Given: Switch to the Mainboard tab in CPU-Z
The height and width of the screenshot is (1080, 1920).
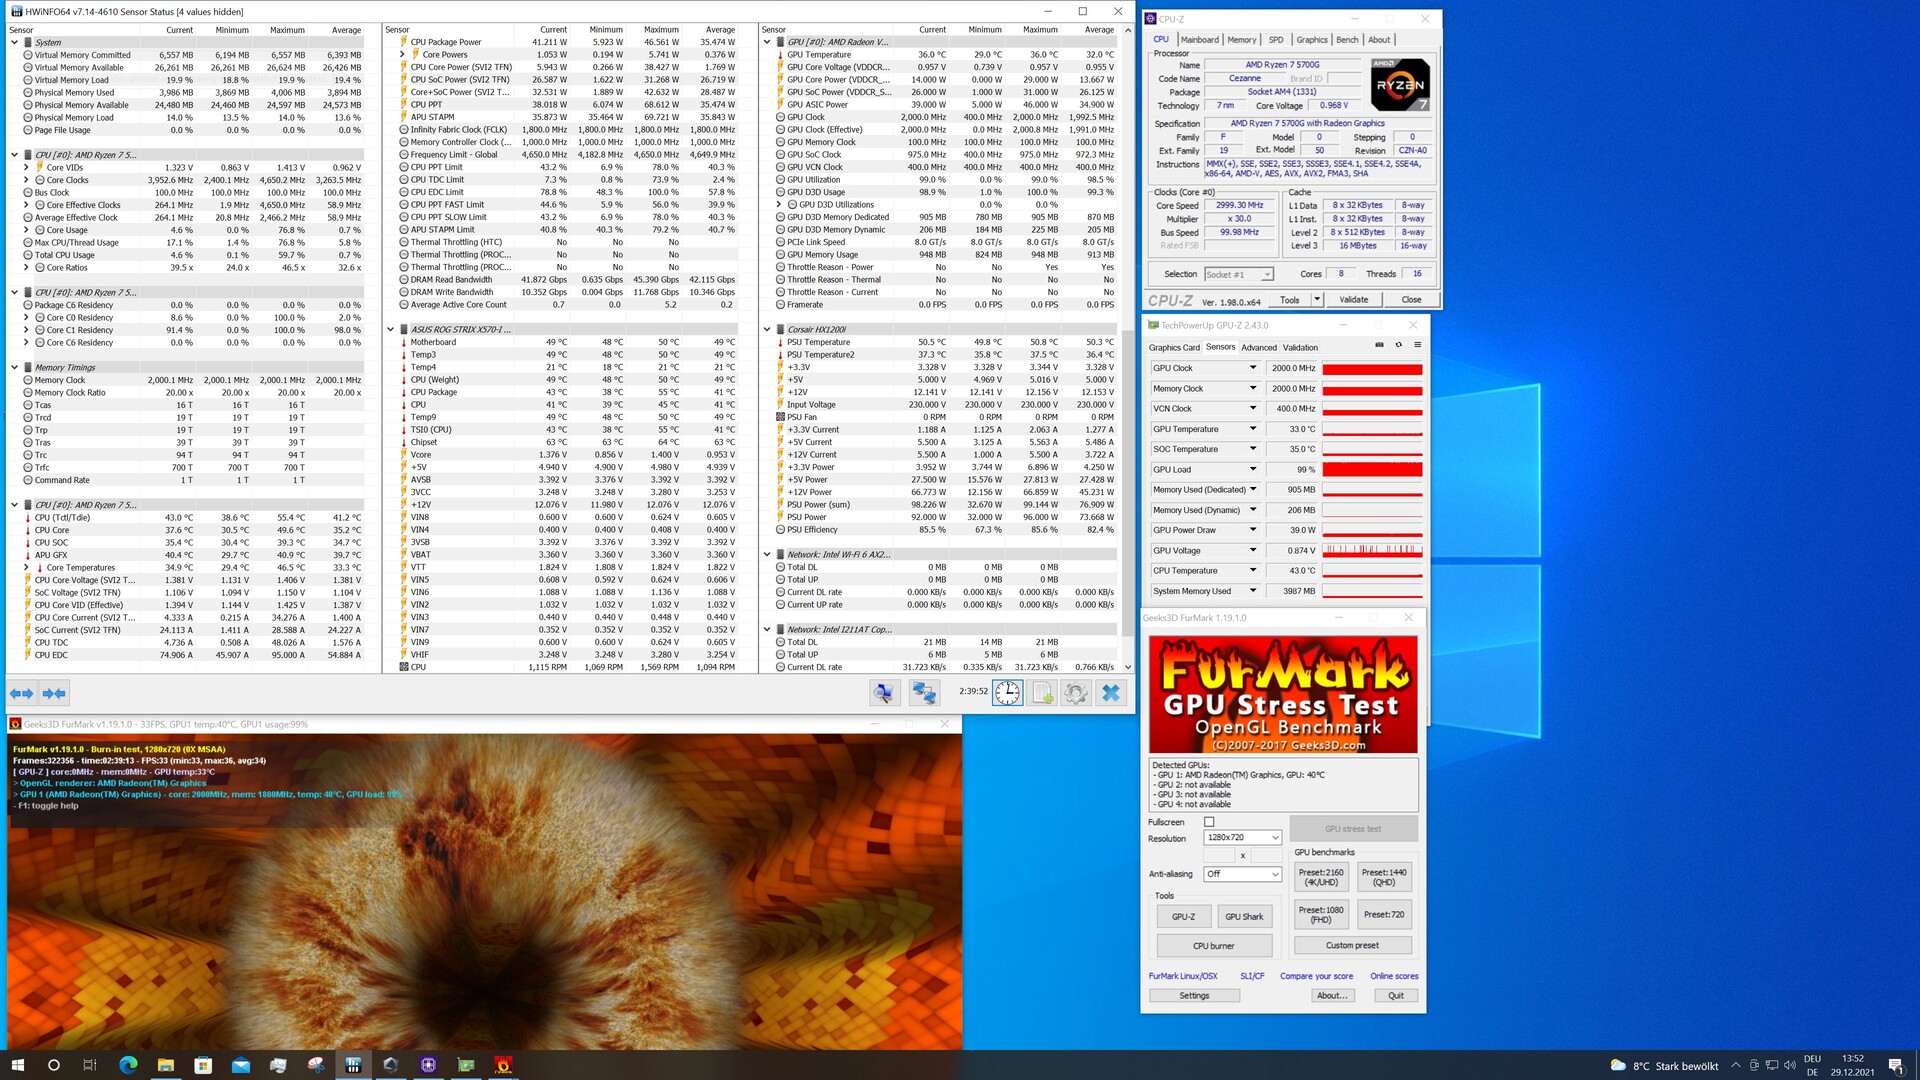Looking at the screenshot, I should pos(1199,40).
